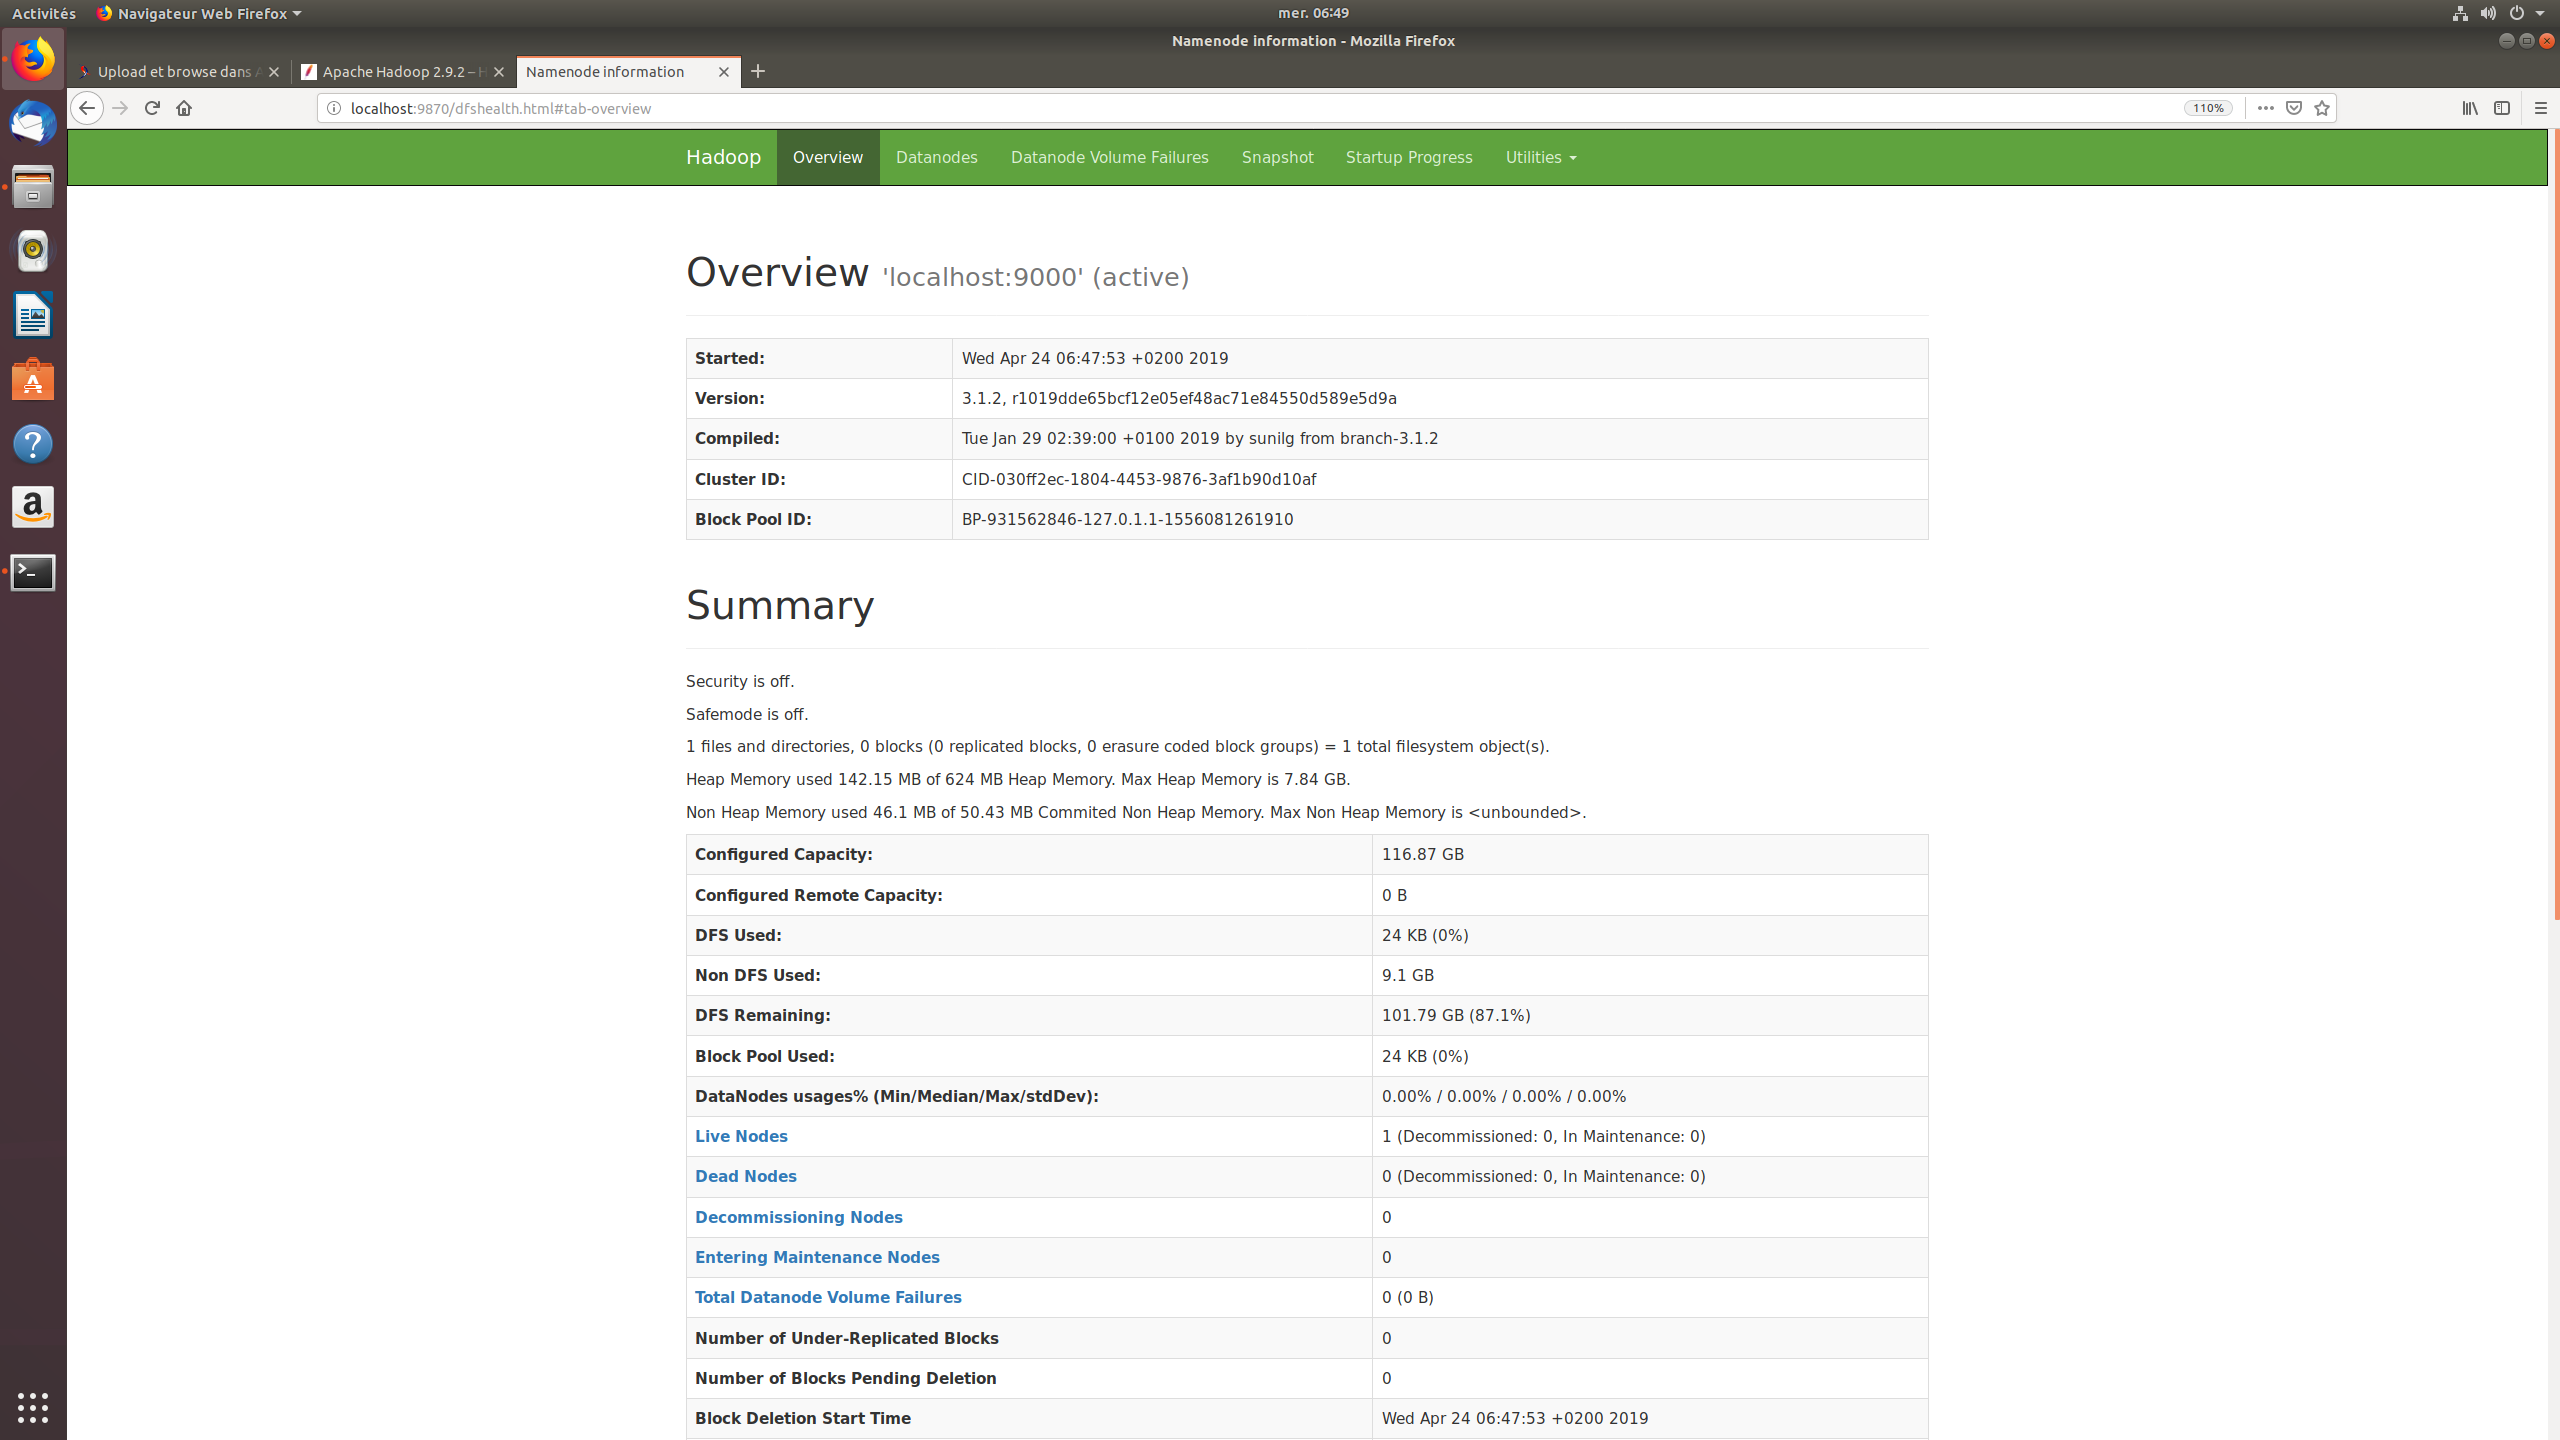Viewport: 2560px width, 1440px height.
Task: Open the clock showing mer. 06:49
Action: [x=1313, y=13]
